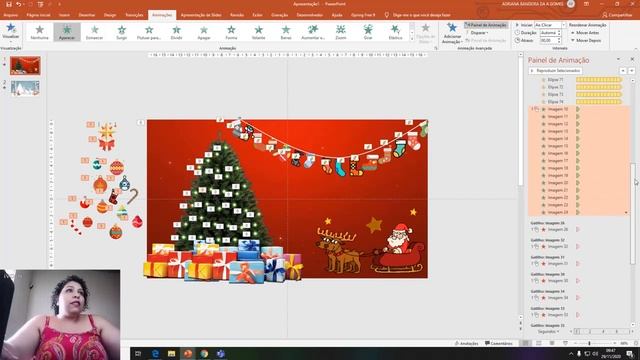Image resolution: width=640 pixels, height=360 pixels.
Task: Click the Visualizar animation preview star
Action: pyautogui.click(x=11, y=29)
